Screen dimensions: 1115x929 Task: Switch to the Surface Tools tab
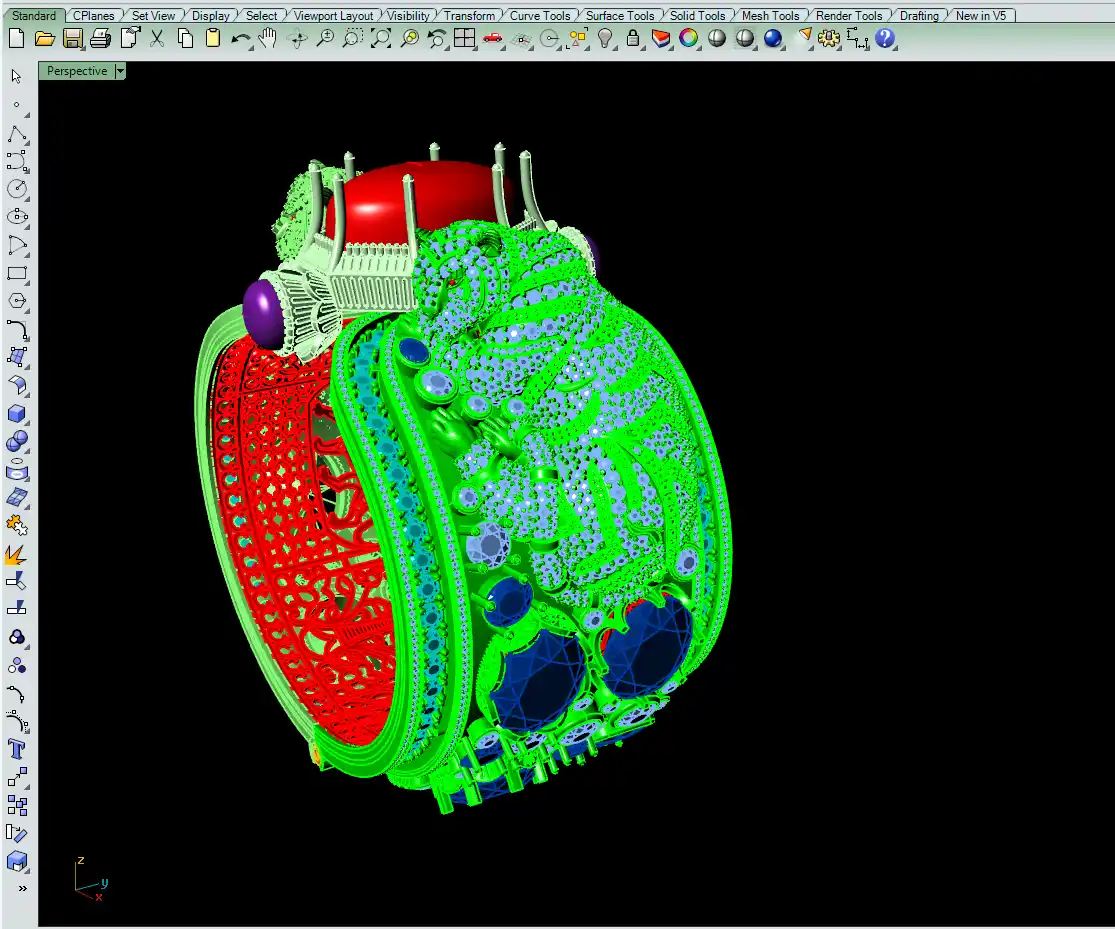tap(619, 16)
